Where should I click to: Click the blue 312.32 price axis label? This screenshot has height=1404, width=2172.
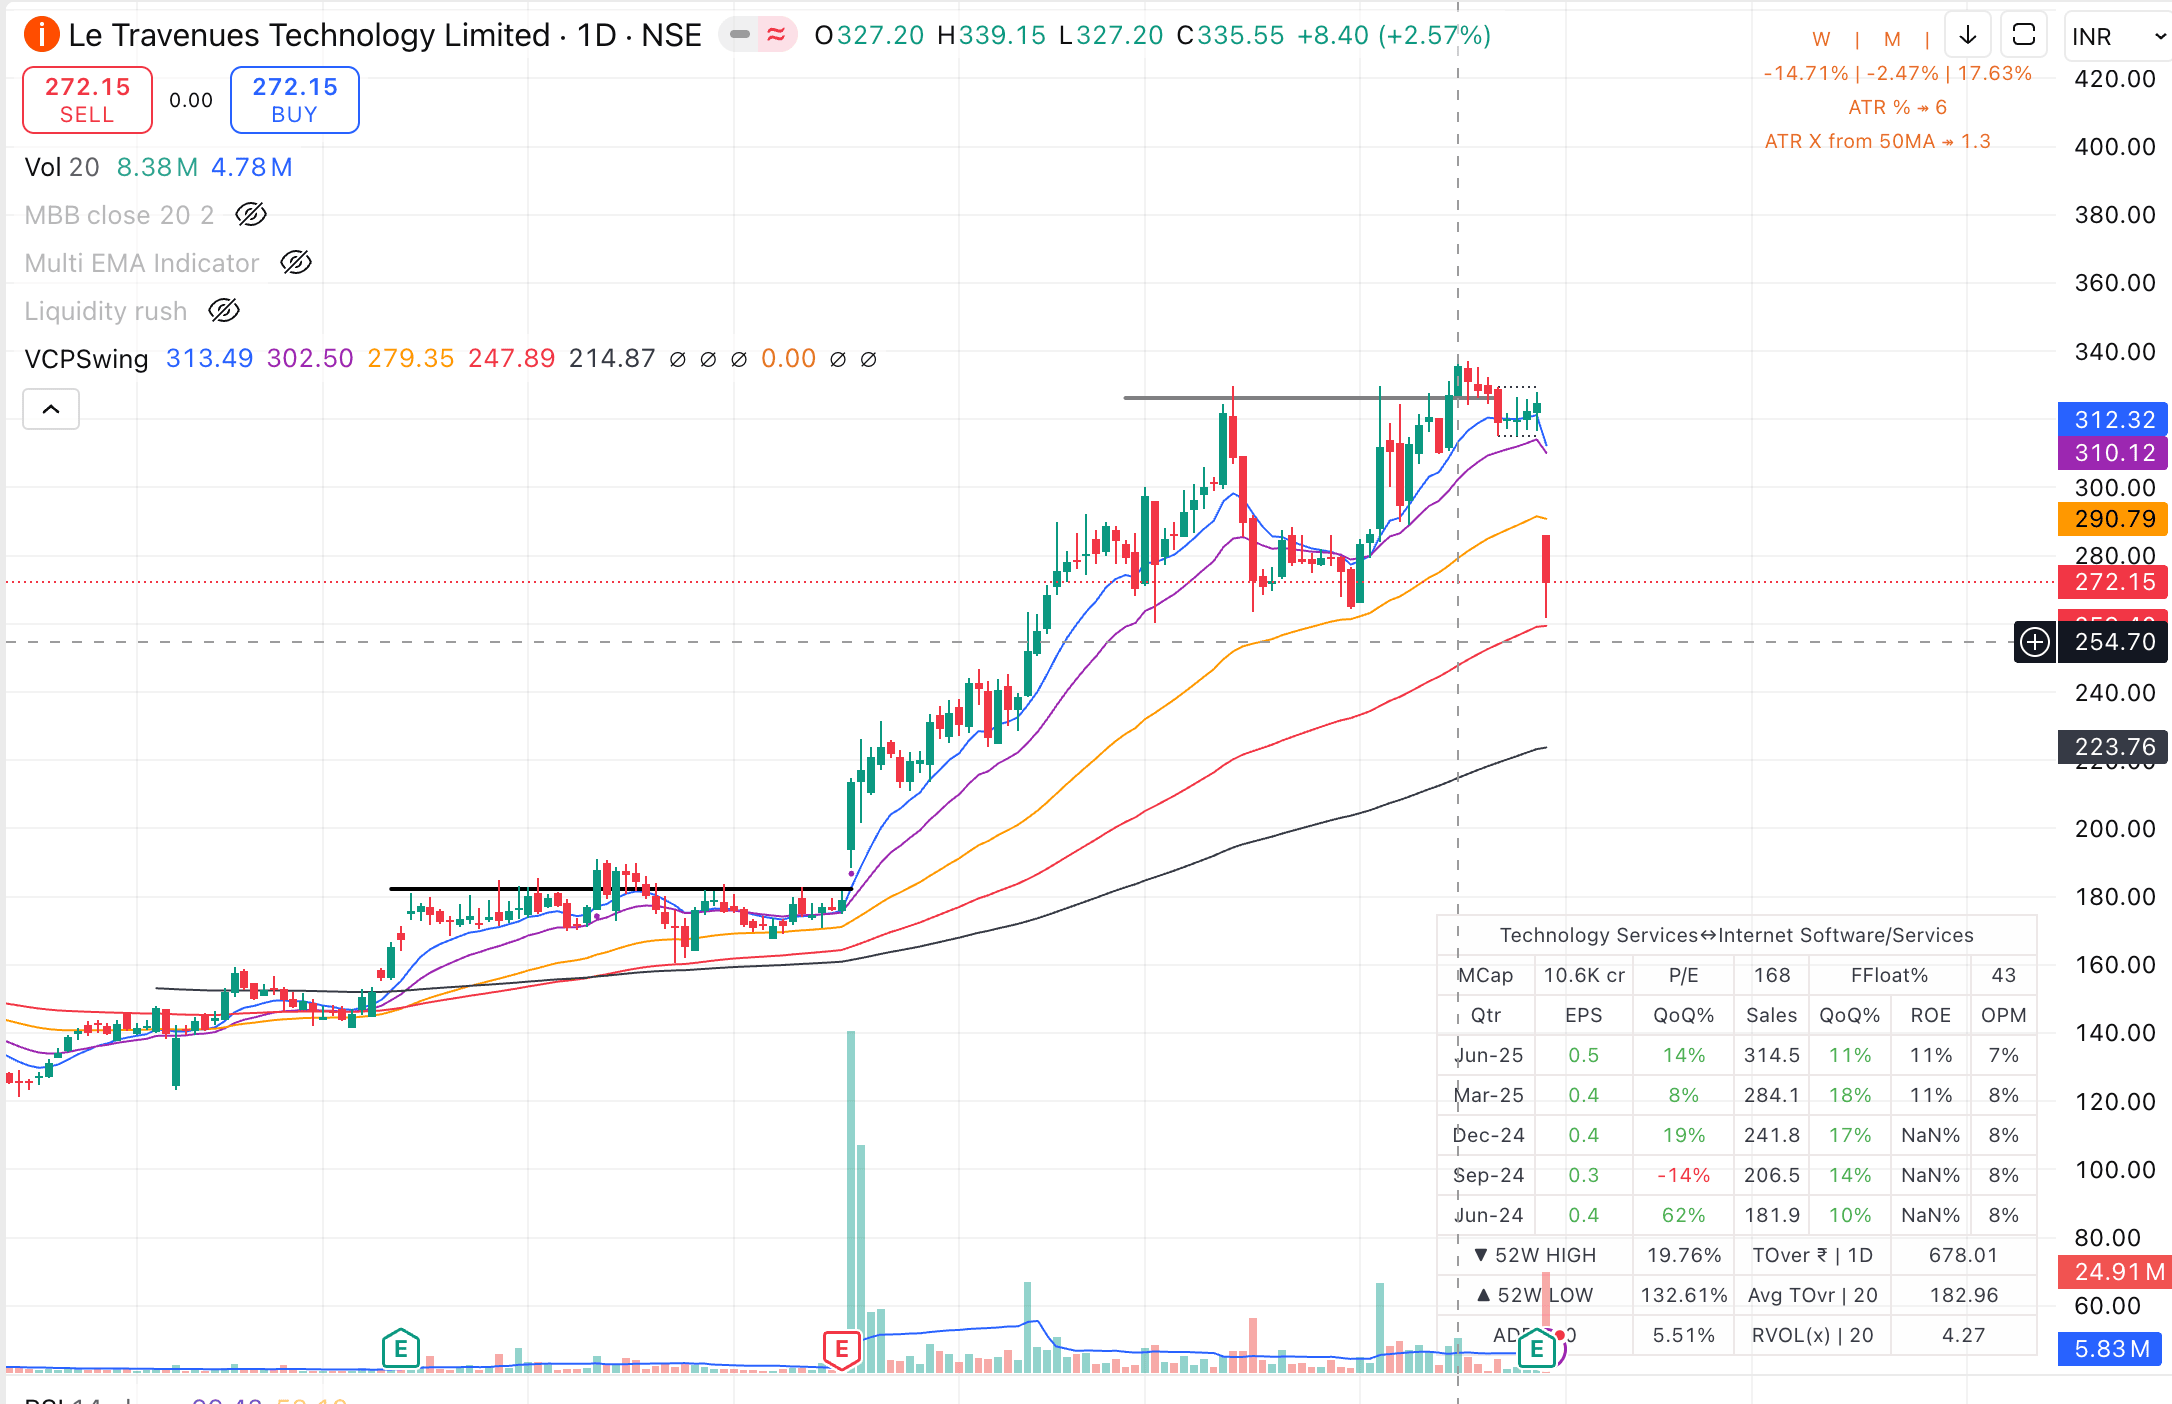[x=2112, y=420]
